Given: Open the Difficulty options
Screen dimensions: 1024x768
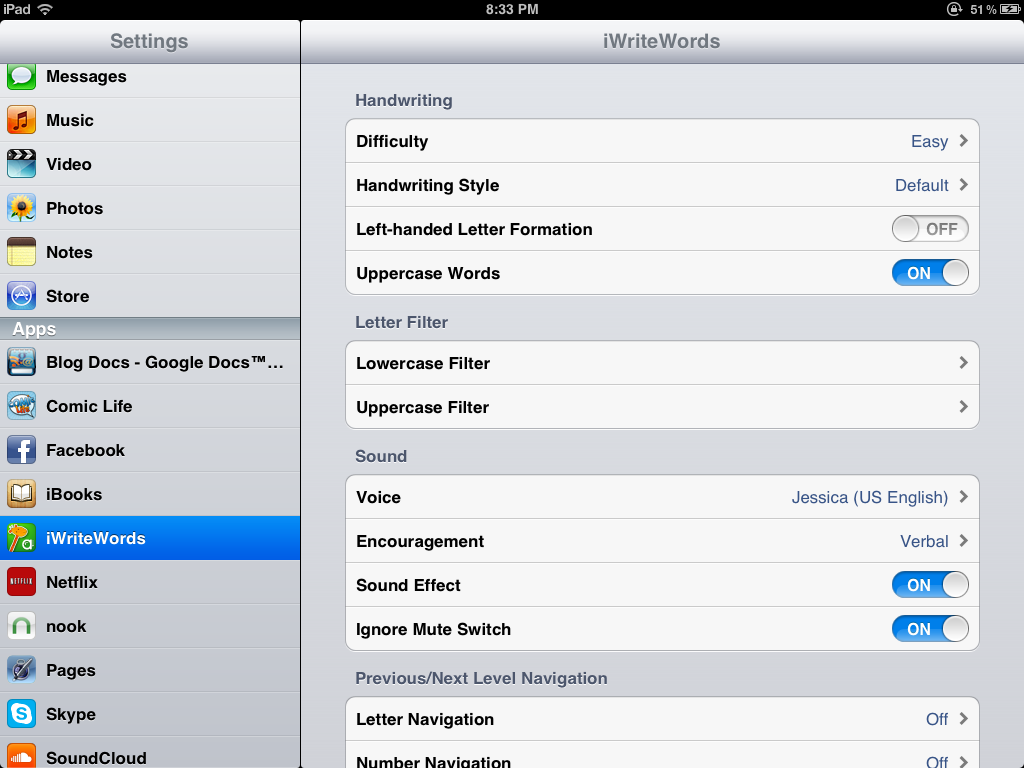Looking at the screenshot, I should pos(662,141).
